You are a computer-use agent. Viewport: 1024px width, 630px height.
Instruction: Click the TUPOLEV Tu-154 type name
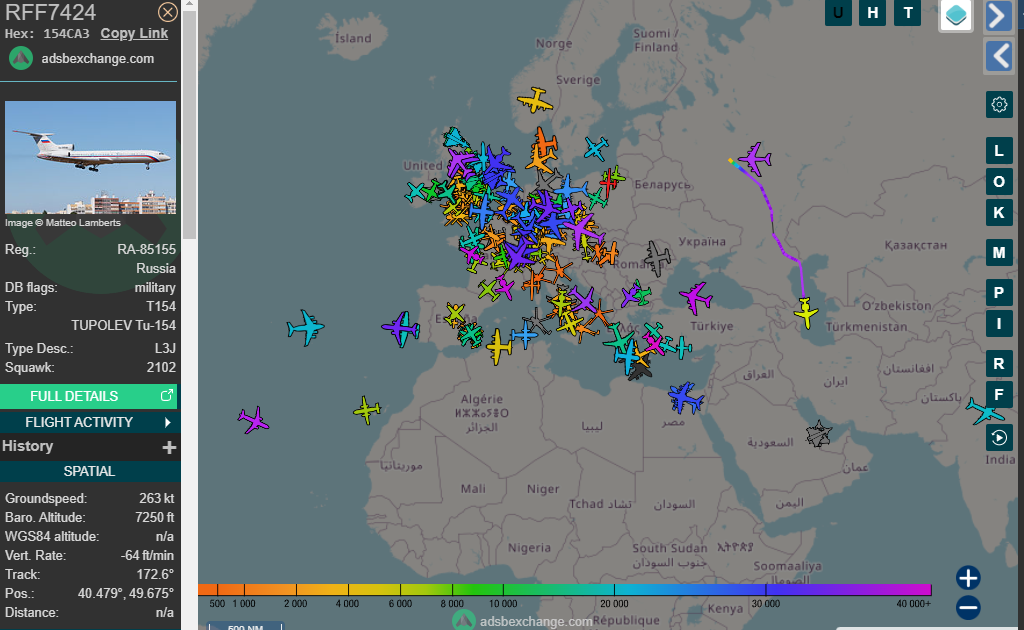tap(123, 325)
